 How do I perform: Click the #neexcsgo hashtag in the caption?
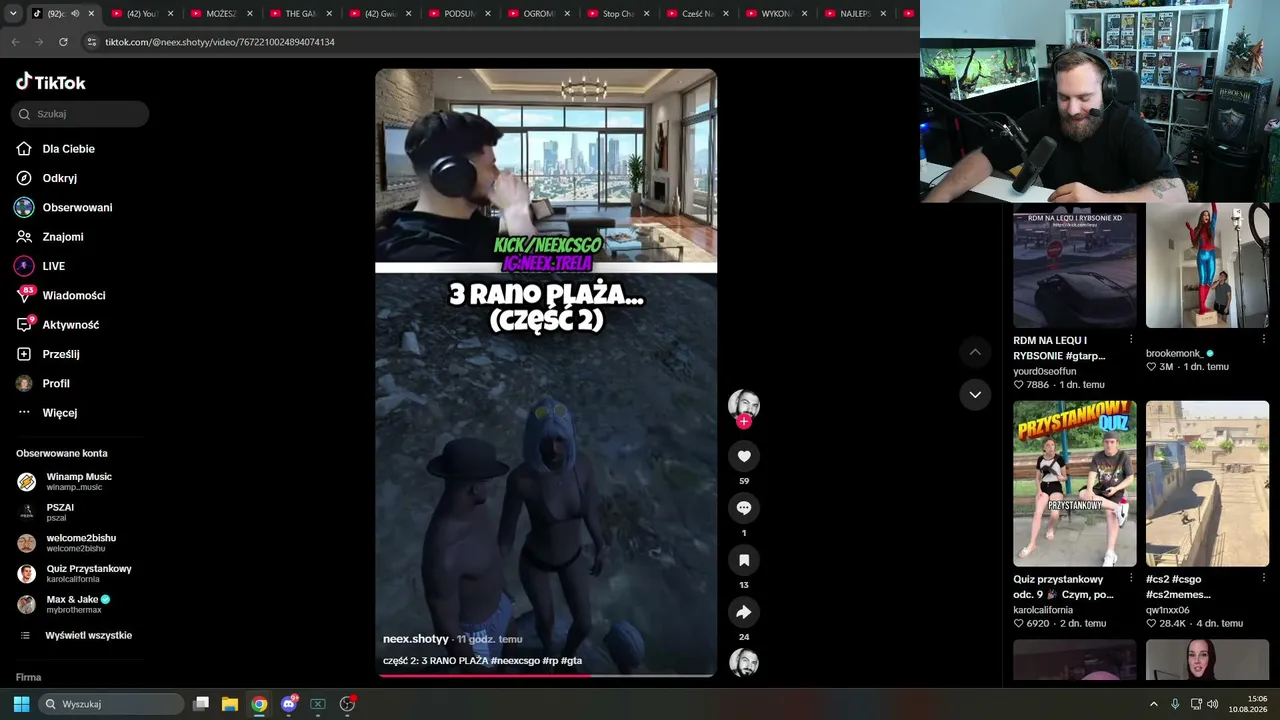point(516,661)
